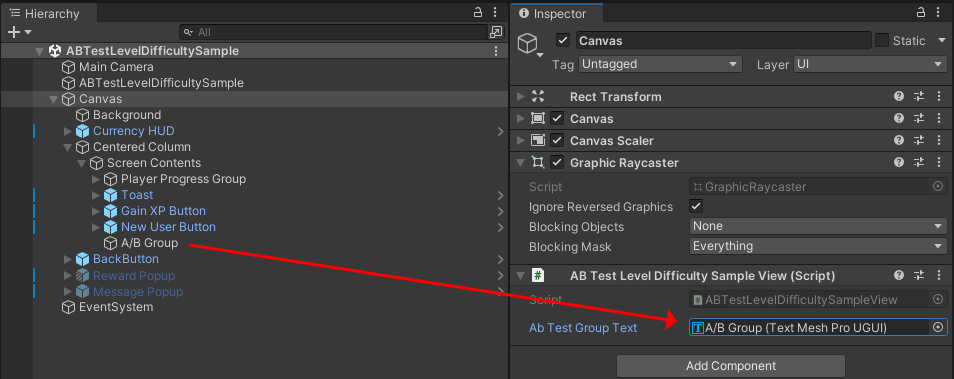Image resolution: width=954 pixels, height=379 pixels.
Task: Disable the Canvas Scaler component
Action: (x=557, y=141)
